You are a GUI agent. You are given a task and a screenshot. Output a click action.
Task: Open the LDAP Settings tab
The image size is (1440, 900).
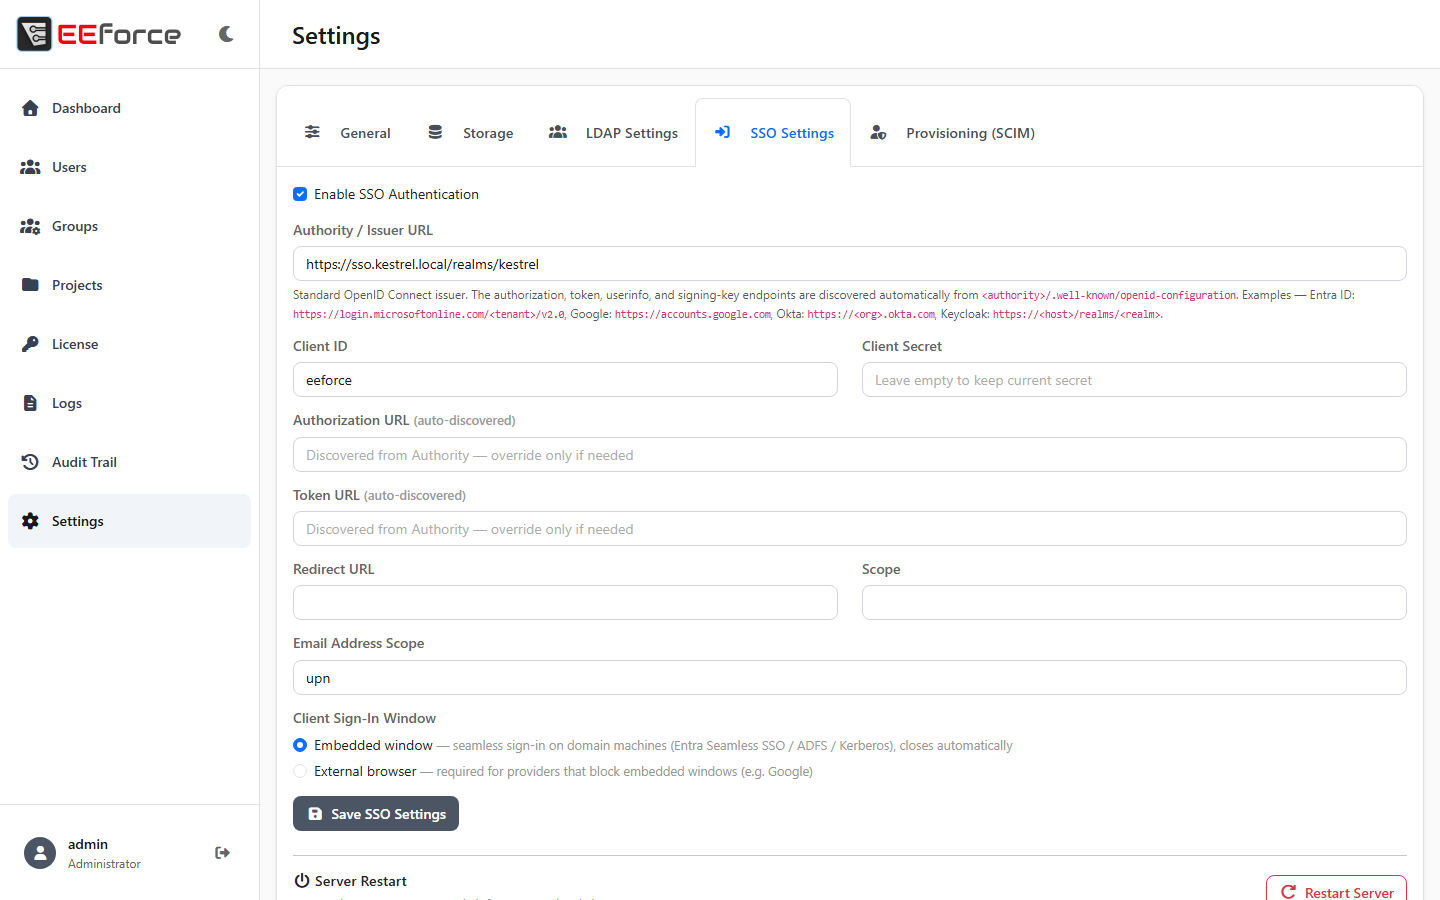613,133
